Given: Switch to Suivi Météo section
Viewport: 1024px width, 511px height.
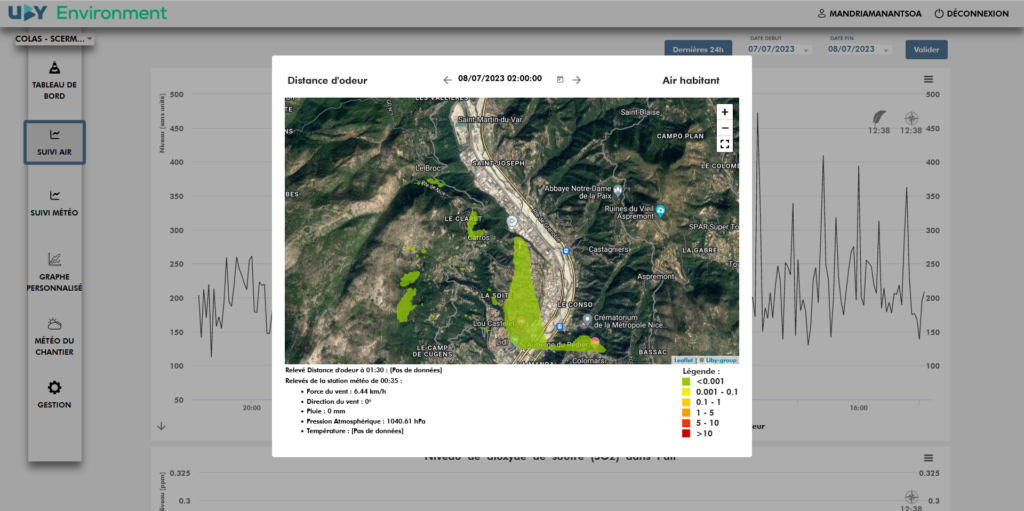Looking at the screenshot, I should [54, 203].
